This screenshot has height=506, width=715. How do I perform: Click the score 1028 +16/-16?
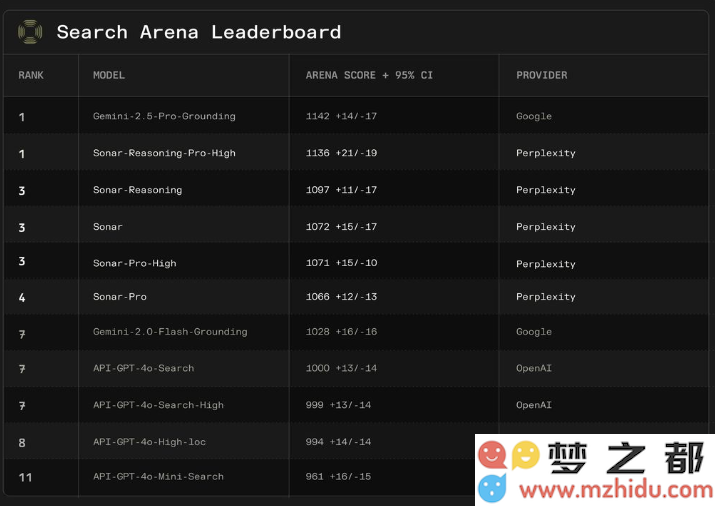pos(341,332)
